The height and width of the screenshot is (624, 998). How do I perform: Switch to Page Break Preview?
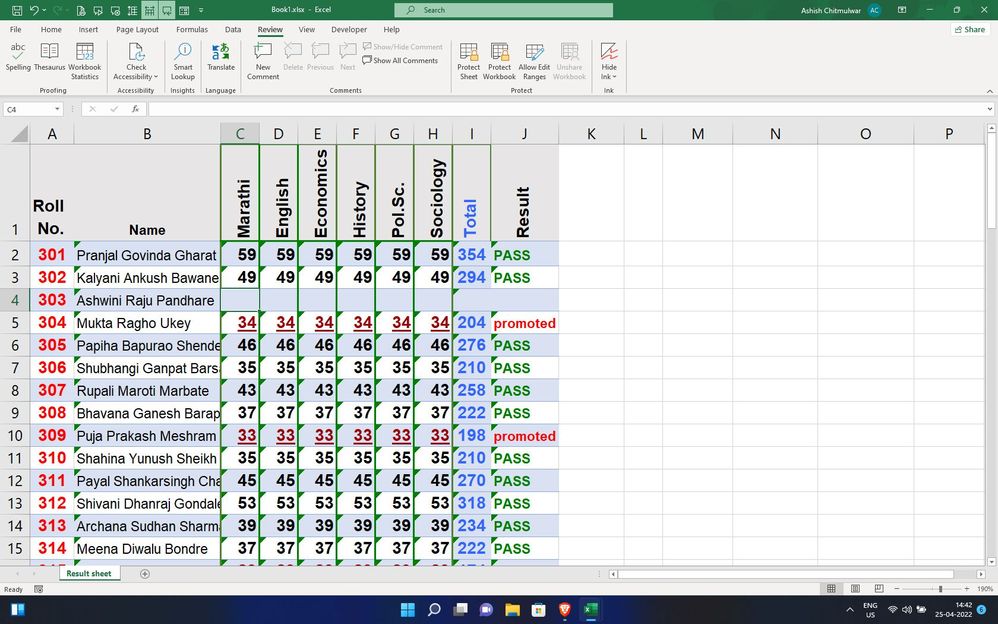(x=879, y=589)
